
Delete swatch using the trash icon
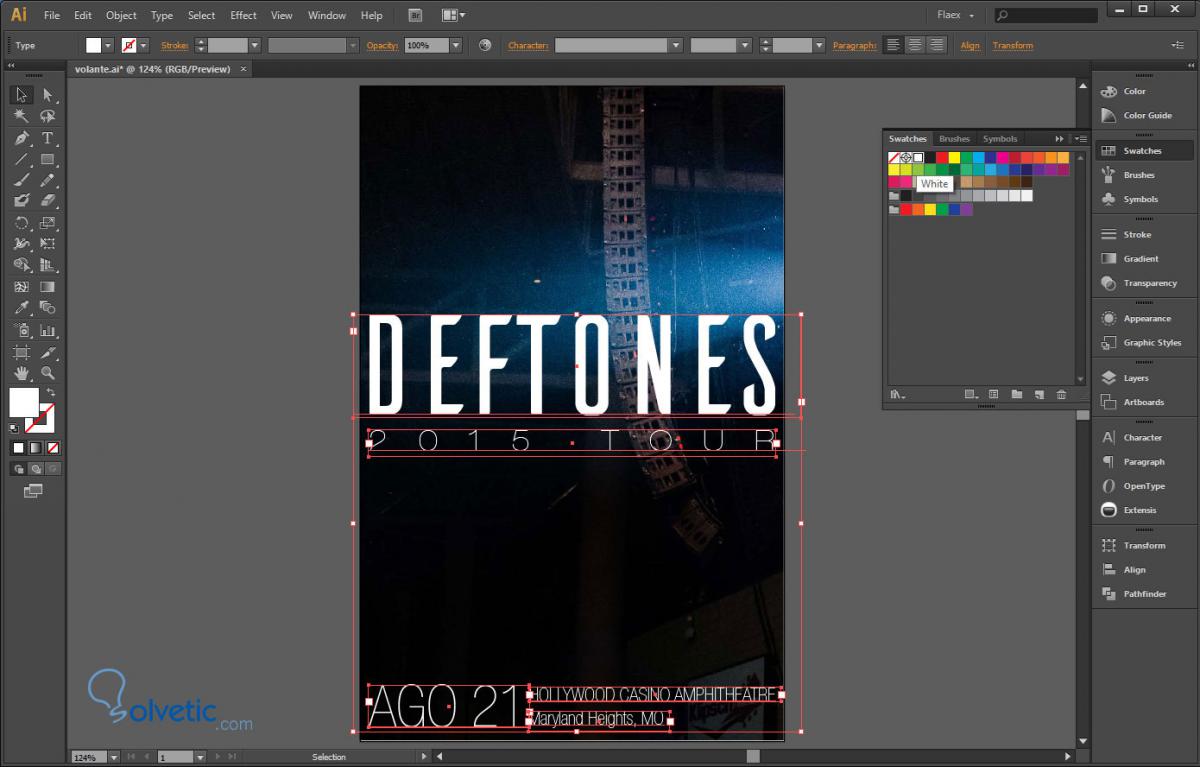[x=1061, y=395]
